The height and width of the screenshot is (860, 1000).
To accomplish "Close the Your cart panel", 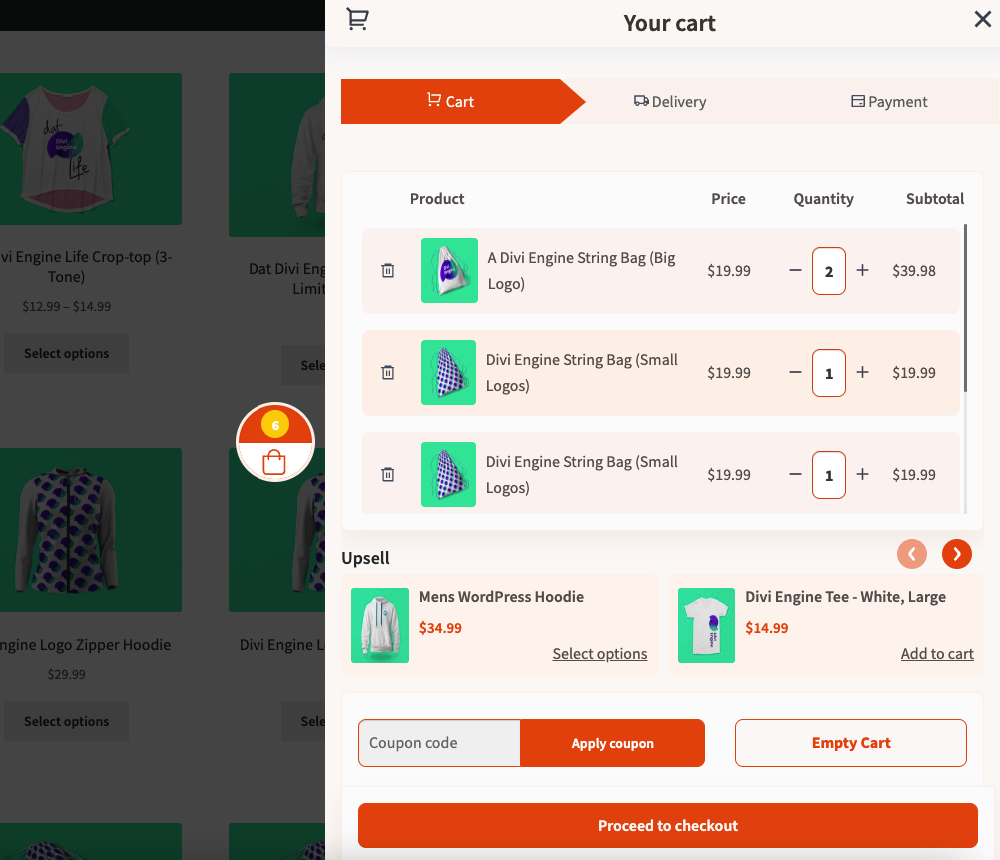I will [x=982, y=19].
